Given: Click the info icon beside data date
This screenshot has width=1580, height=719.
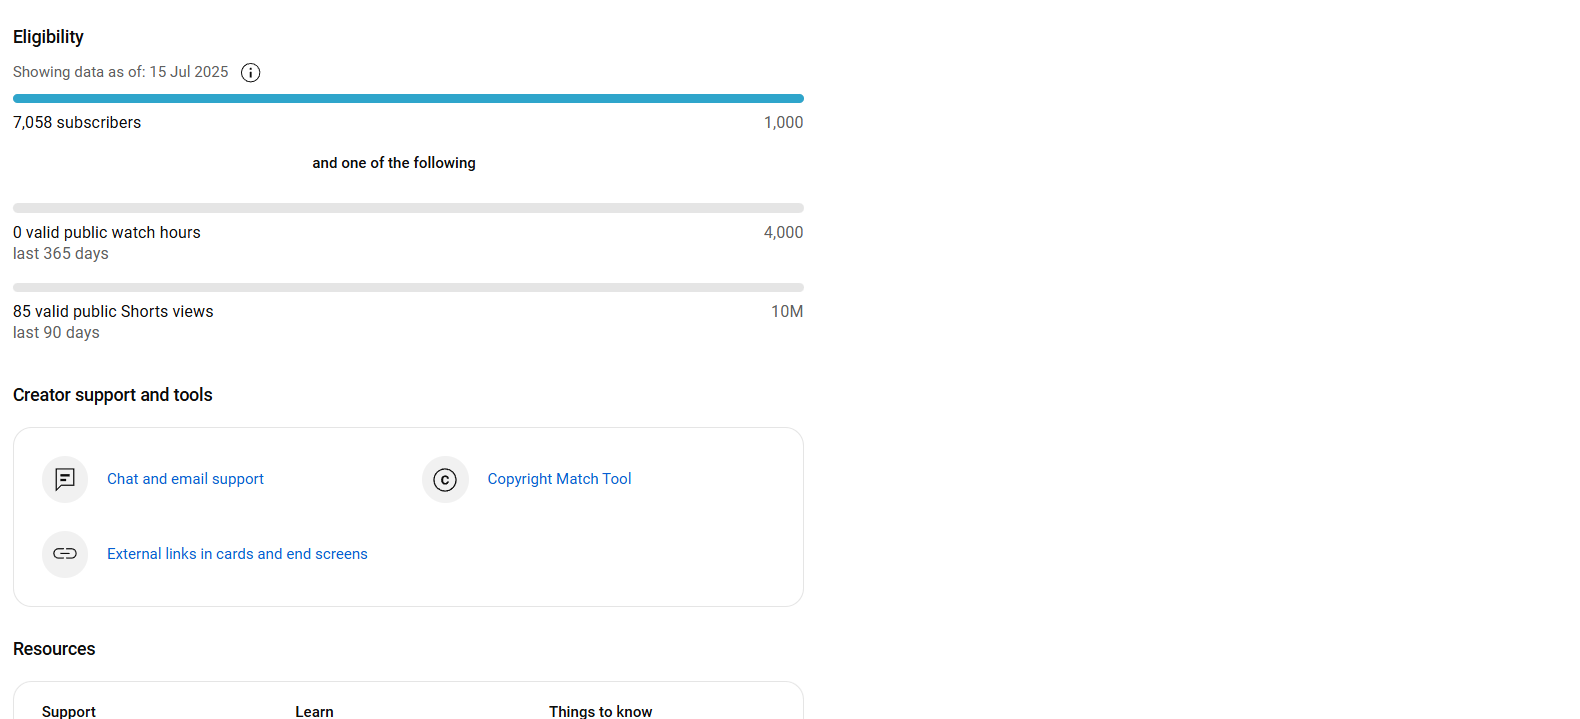Looking at the screenshot, I should [251, 73].
